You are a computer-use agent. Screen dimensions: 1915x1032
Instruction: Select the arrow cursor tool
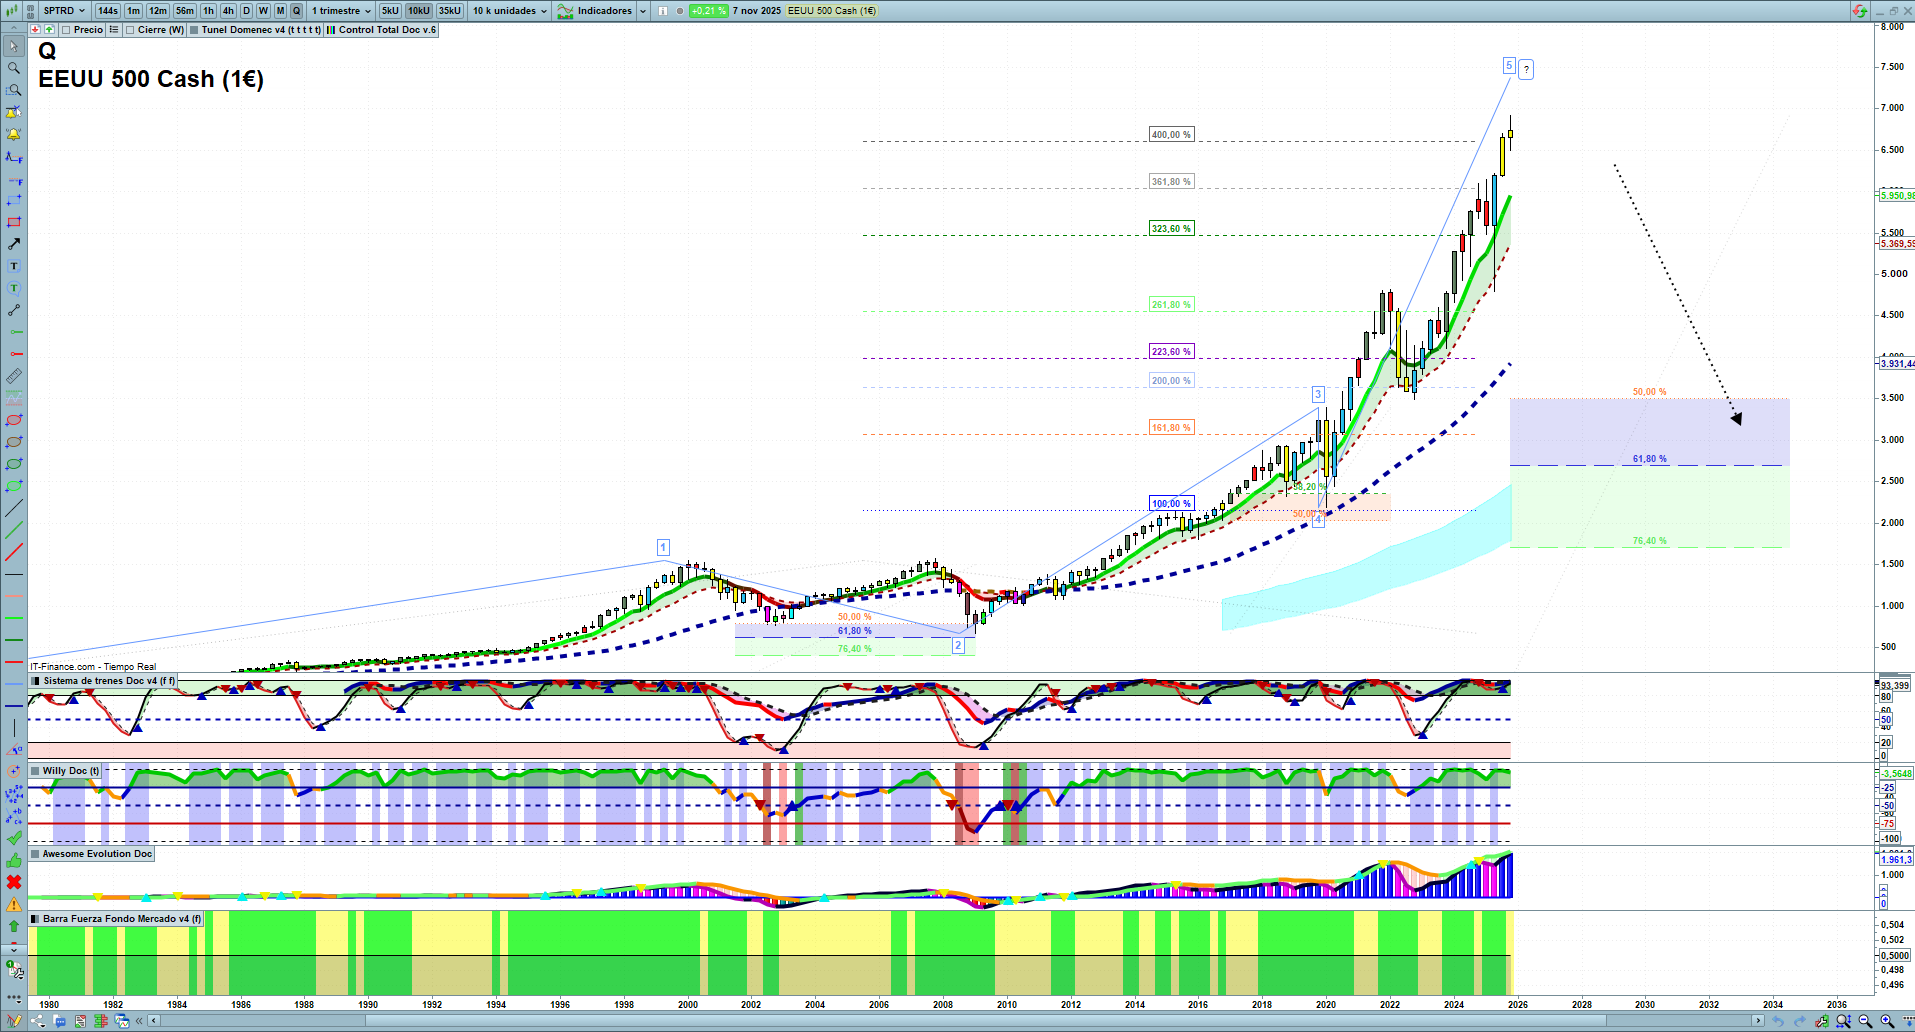14,46
